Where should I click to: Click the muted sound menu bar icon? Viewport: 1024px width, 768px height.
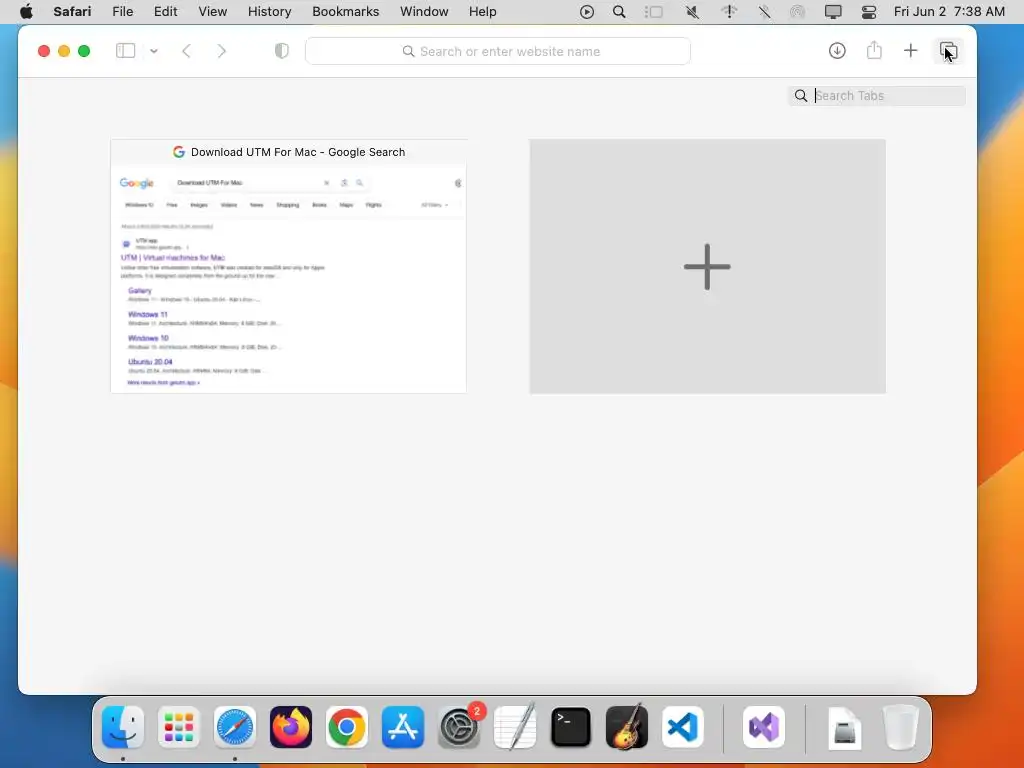click(x=692, y=12)
